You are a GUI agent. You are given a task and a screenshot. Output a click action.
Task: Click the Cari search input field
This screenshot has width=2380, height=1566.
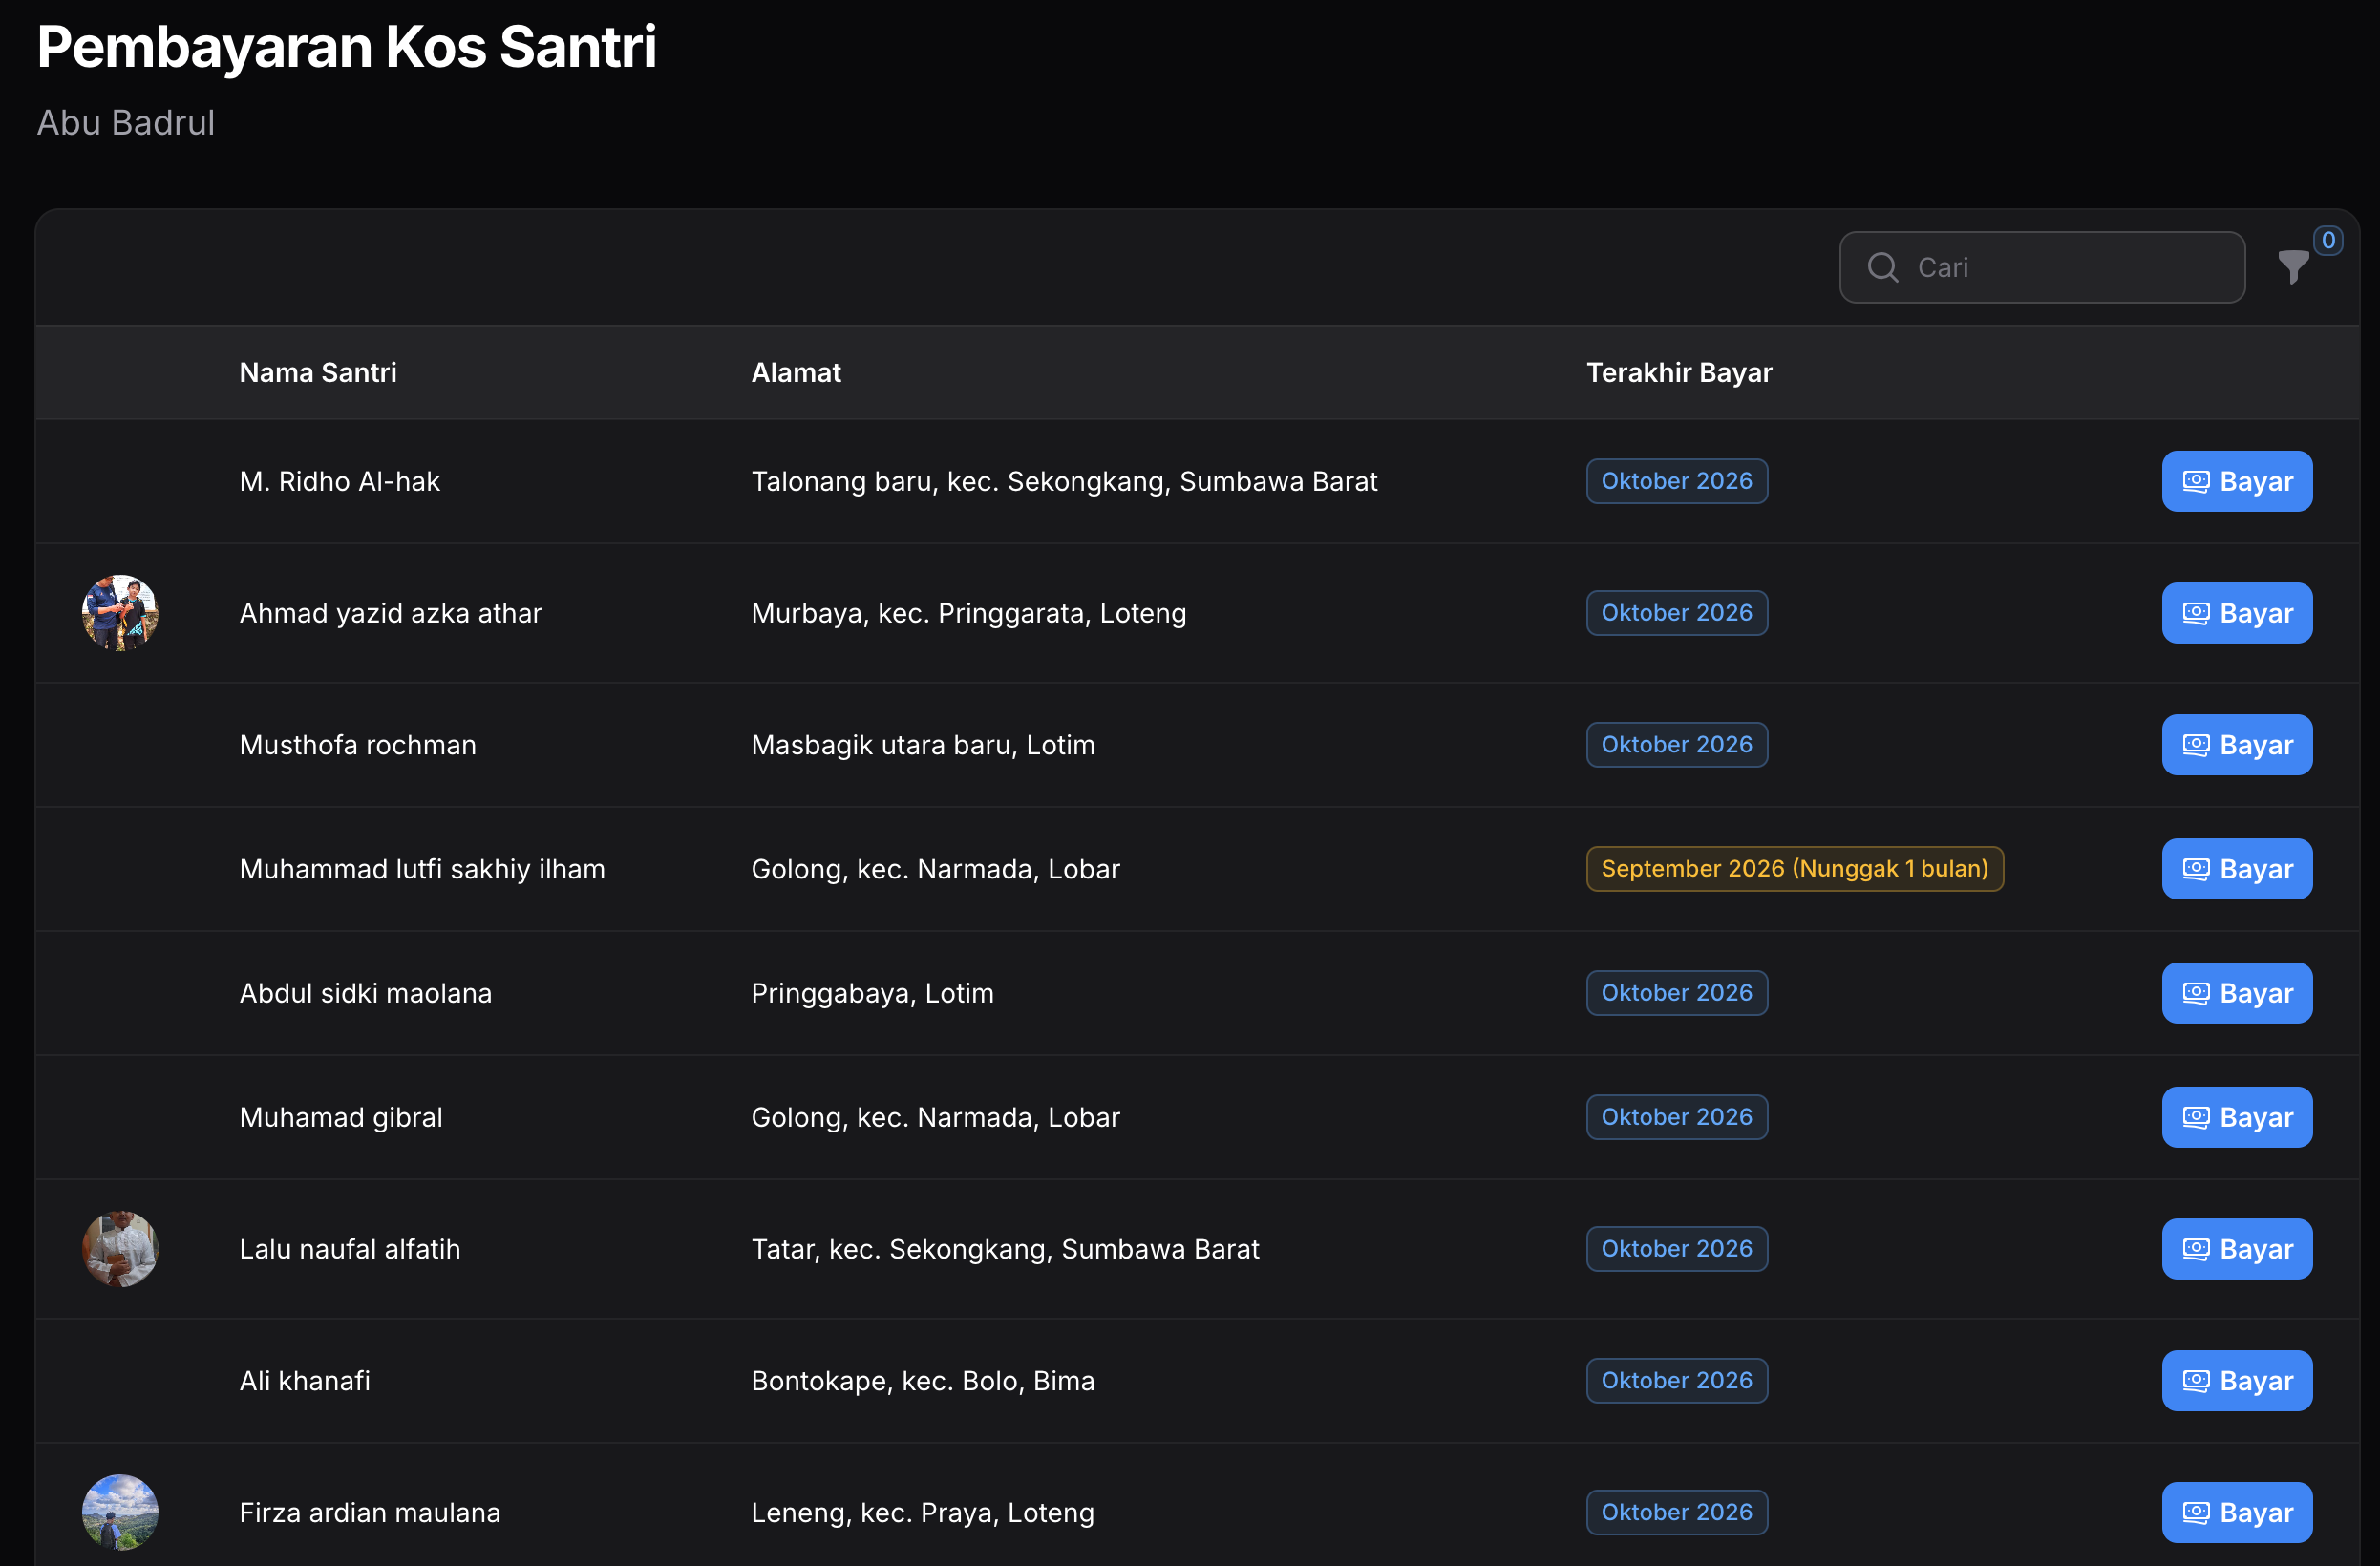2042,267
